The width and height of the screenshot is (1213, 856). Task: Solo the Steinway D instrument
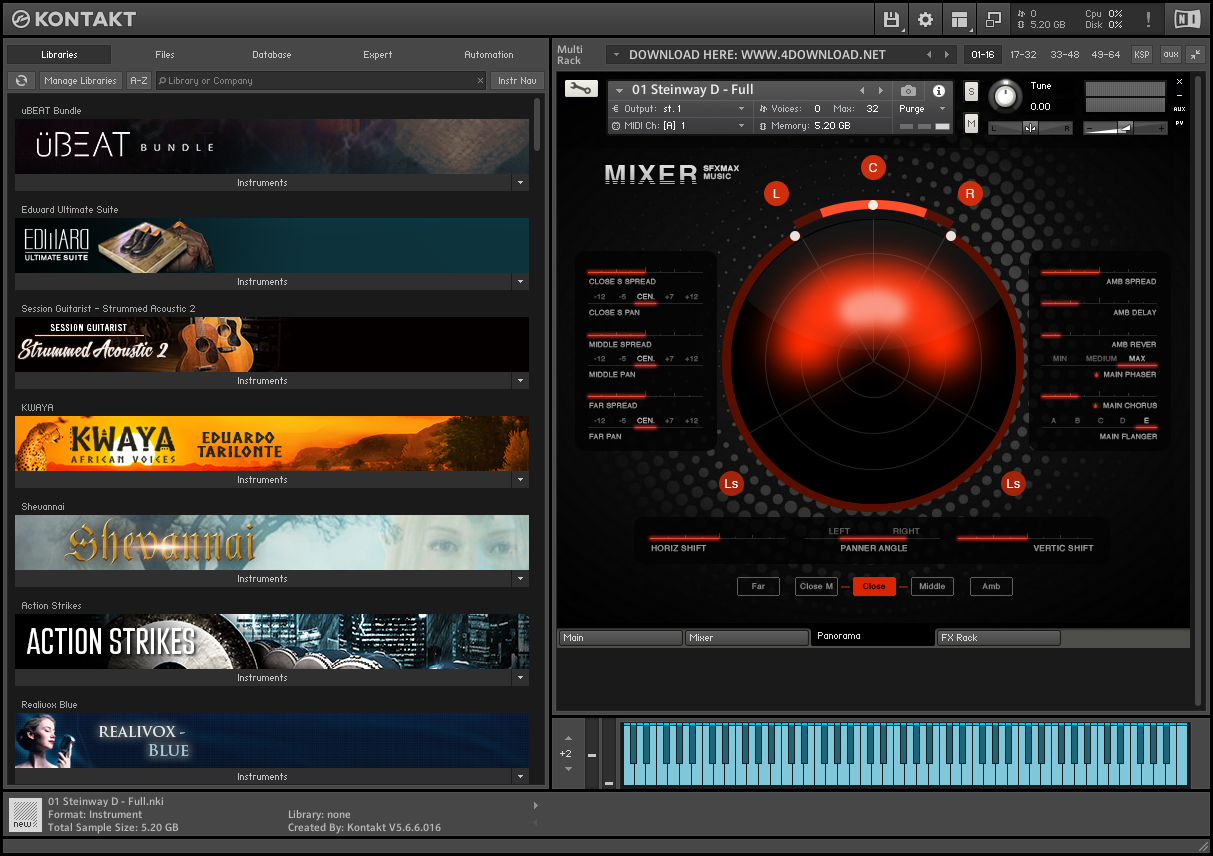[x=971, y=91]
